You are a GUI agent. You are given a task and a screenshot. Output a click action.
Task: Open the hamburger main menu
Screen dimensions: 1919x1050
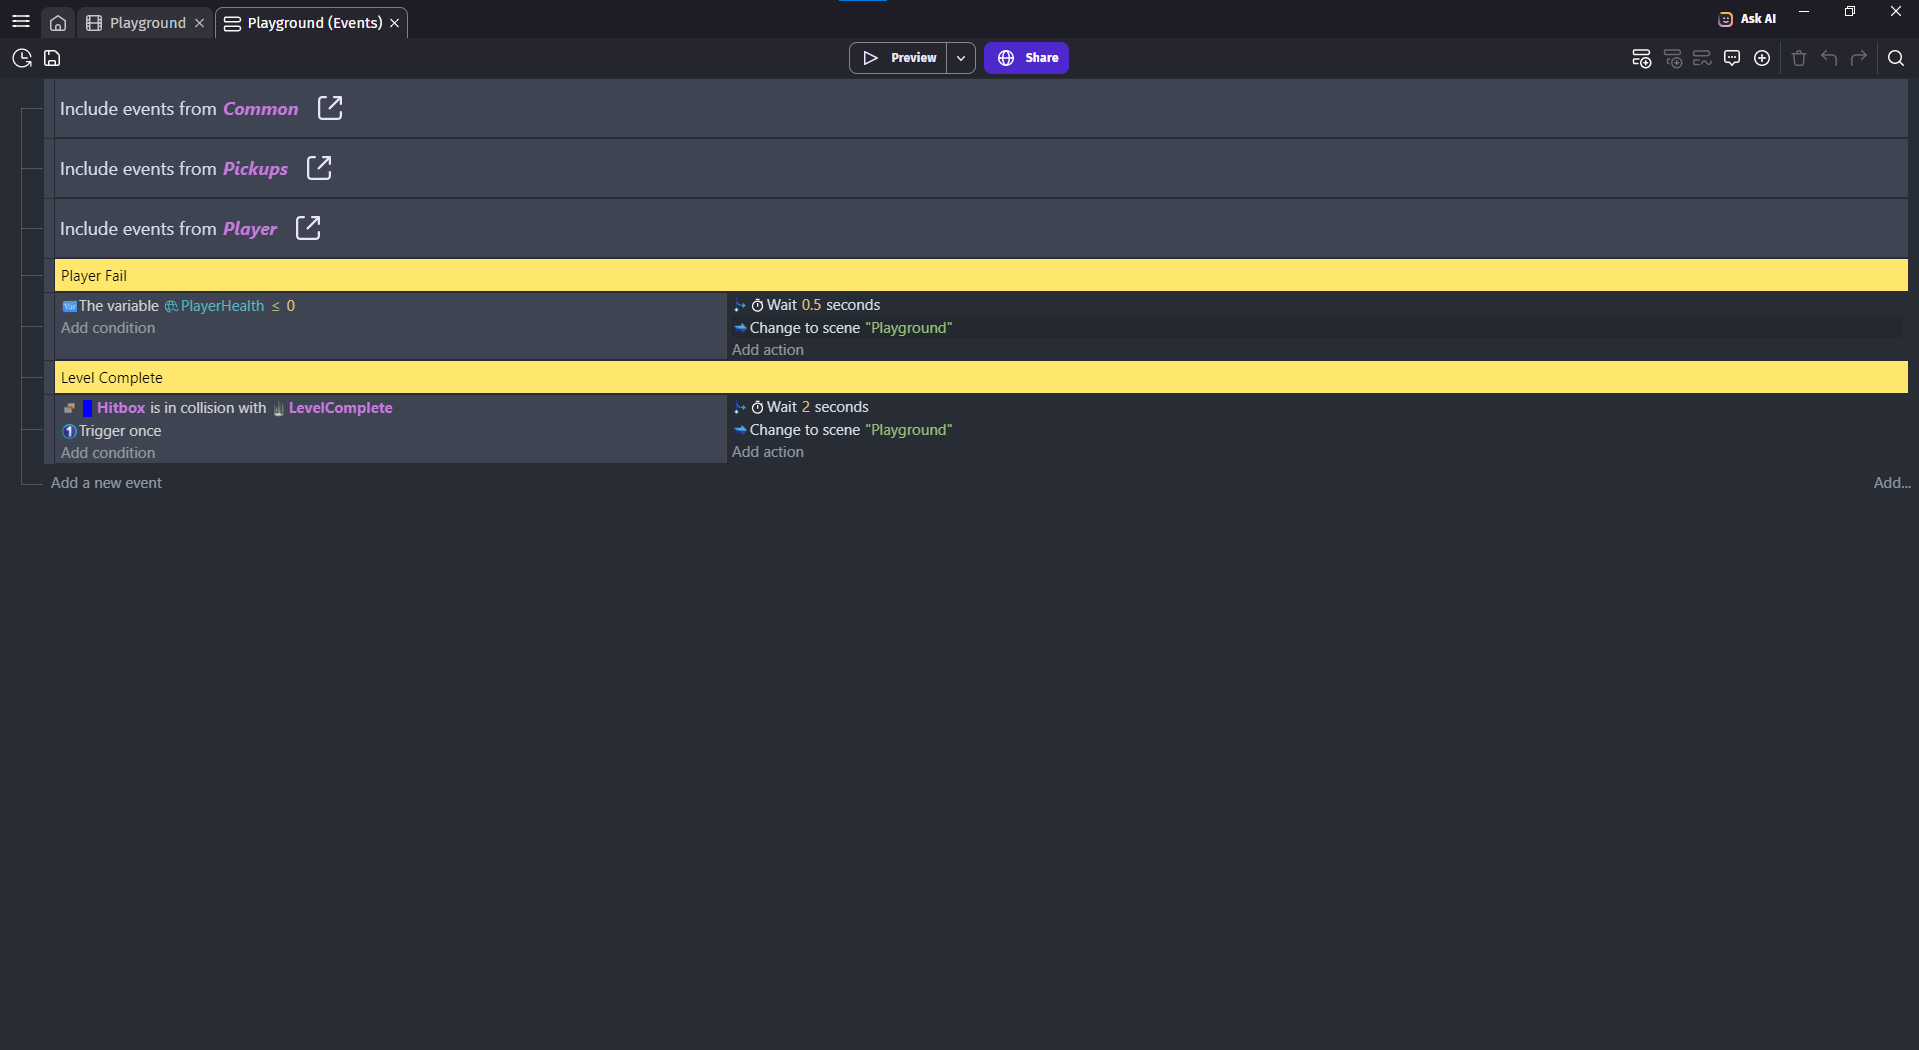[21, 21]
